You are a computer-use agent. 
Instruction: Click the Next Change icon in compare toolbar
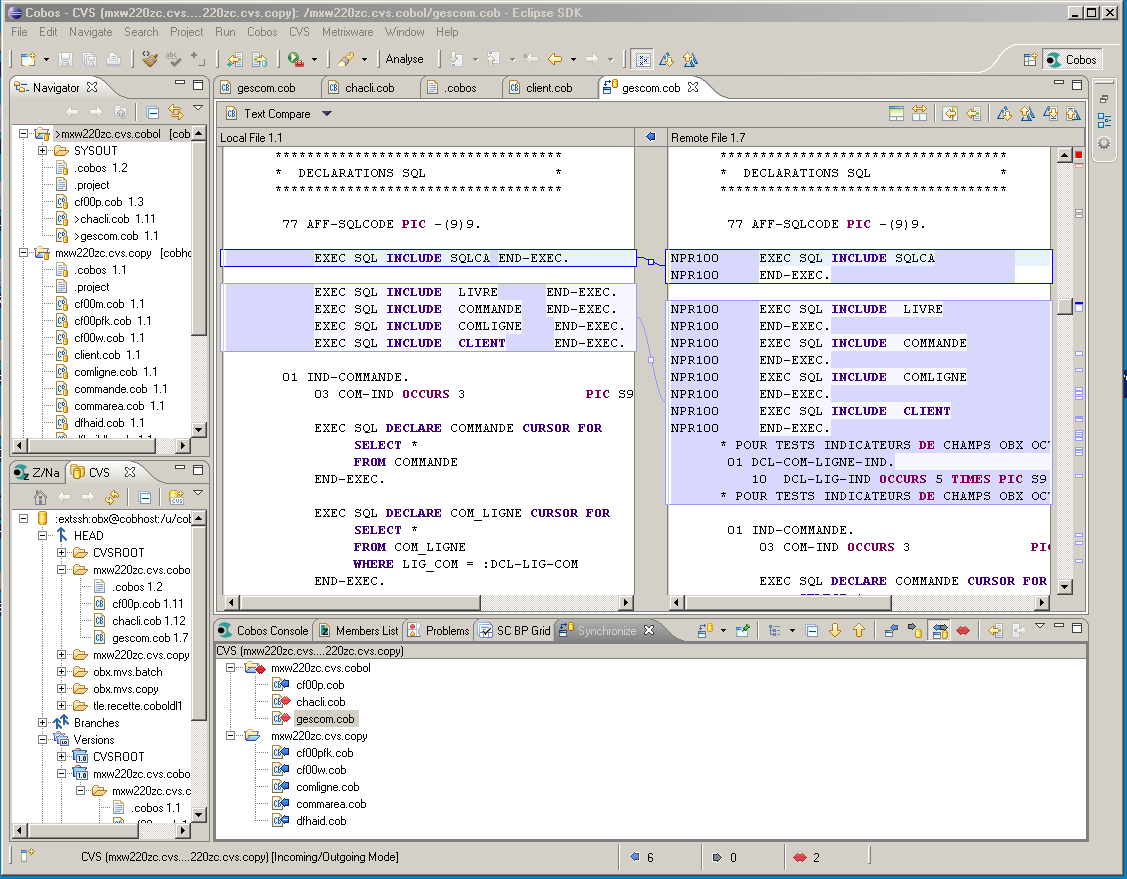tap(1050, 114)
